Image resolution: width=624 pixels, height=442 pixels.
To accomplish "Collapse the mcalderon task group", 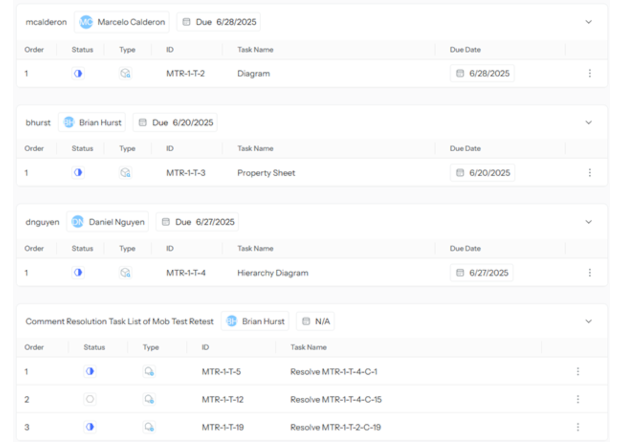I will [588, 22].
